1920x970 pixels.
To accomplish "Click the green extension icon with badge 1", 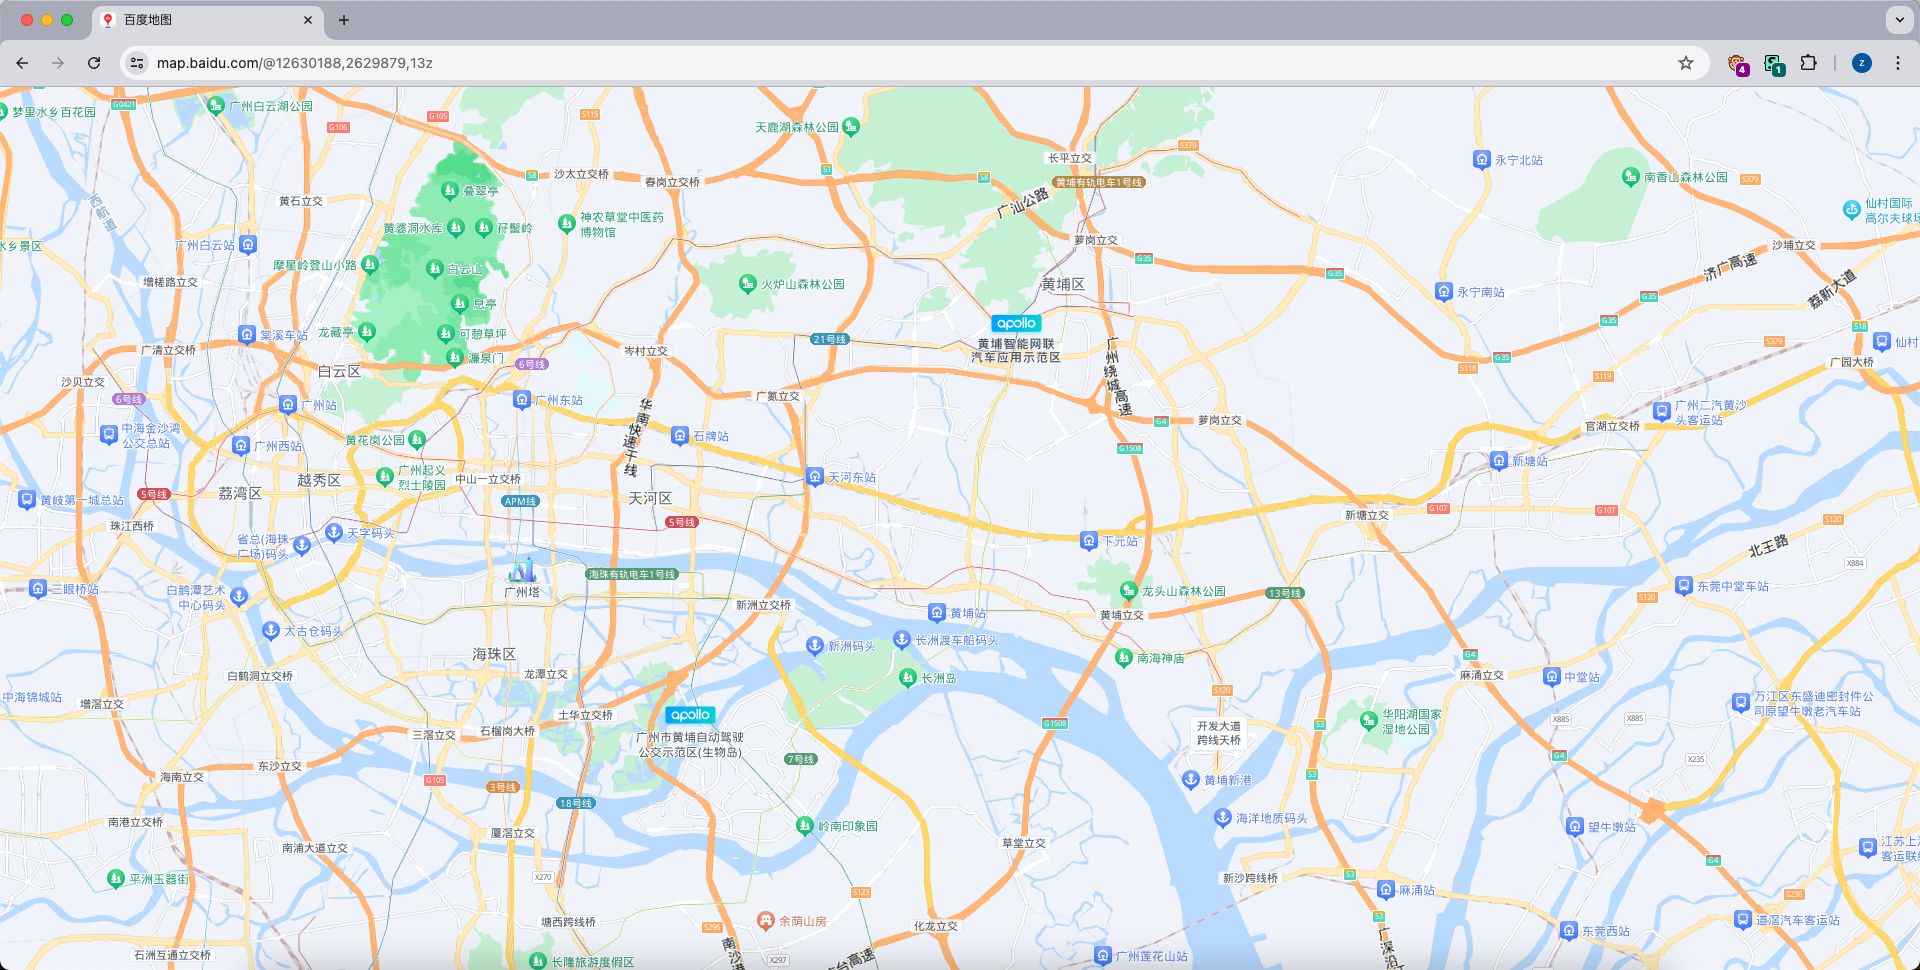I will 1774,64.
